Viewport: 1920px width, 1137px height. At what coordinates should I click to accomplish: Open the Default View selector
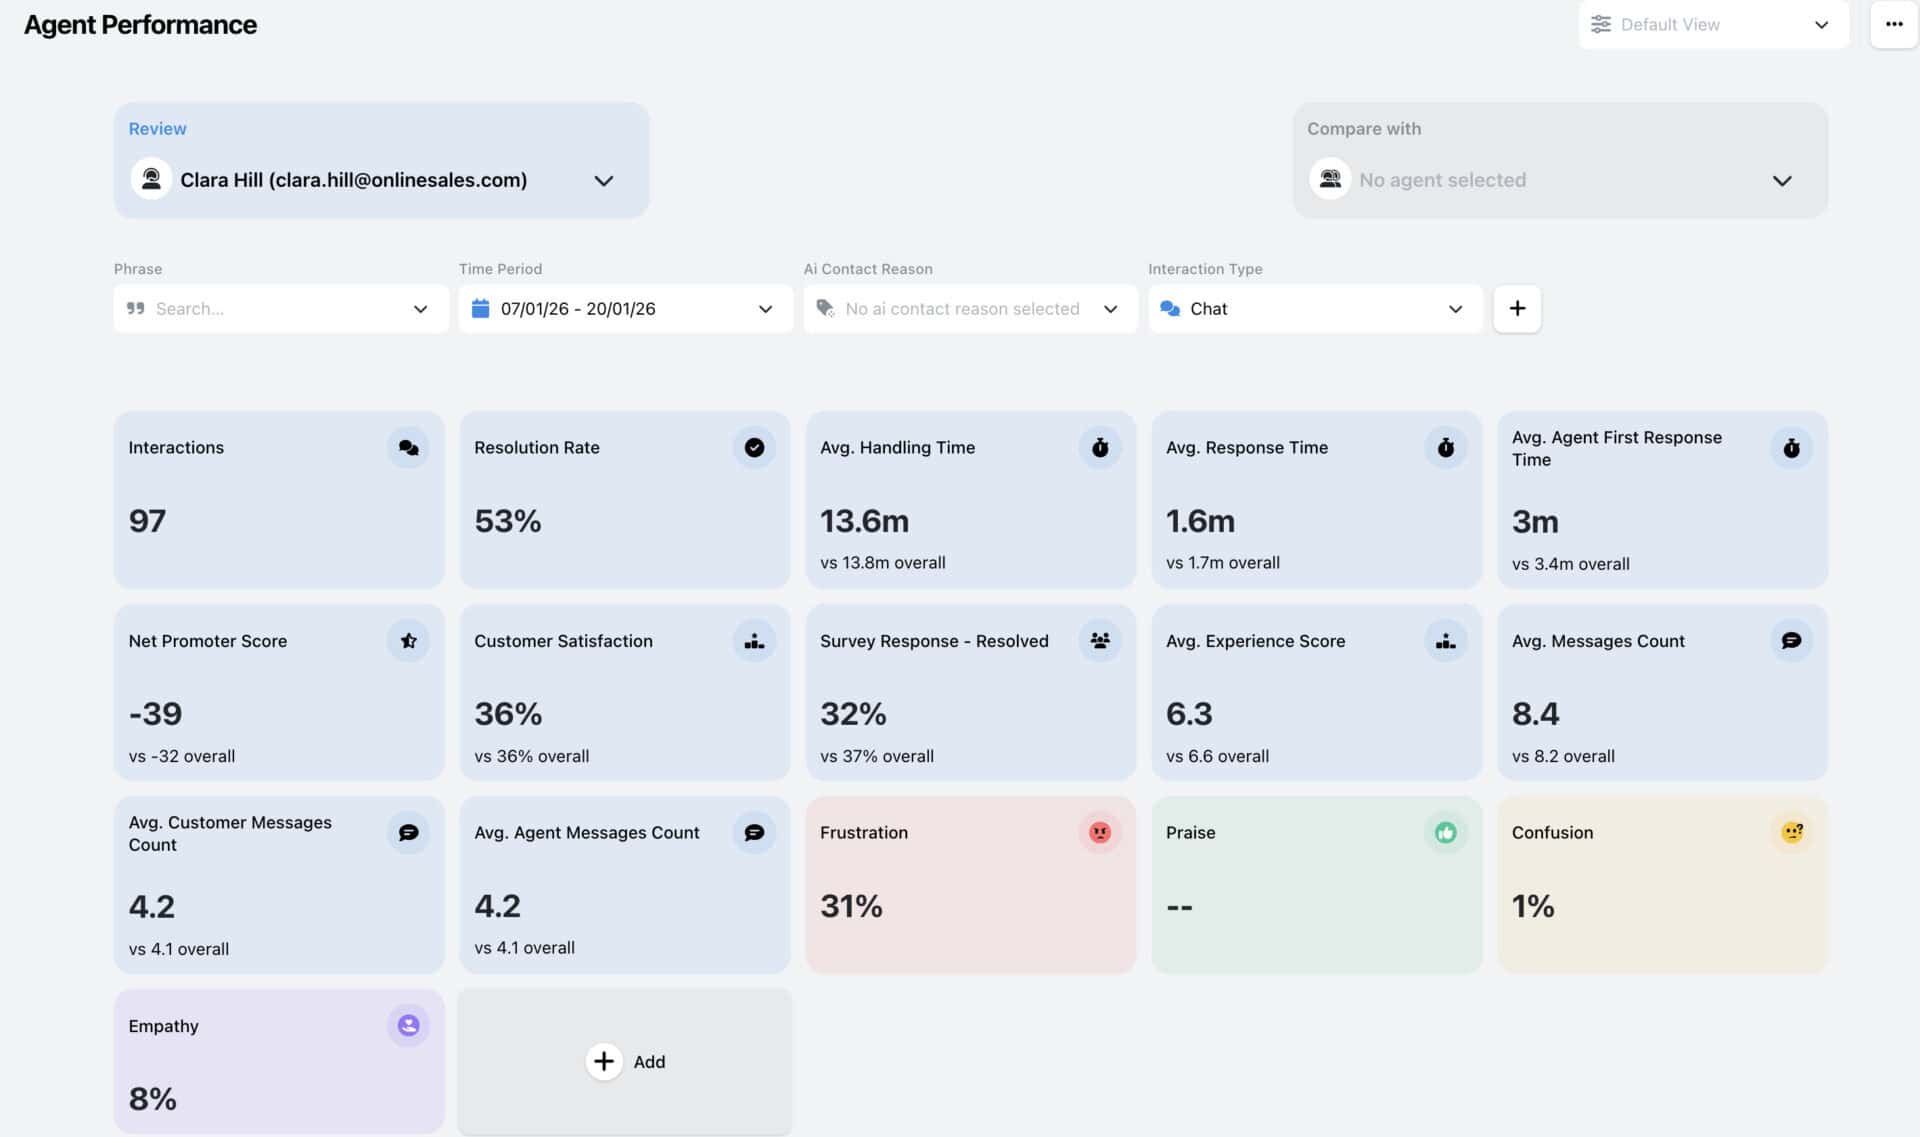1713,25
